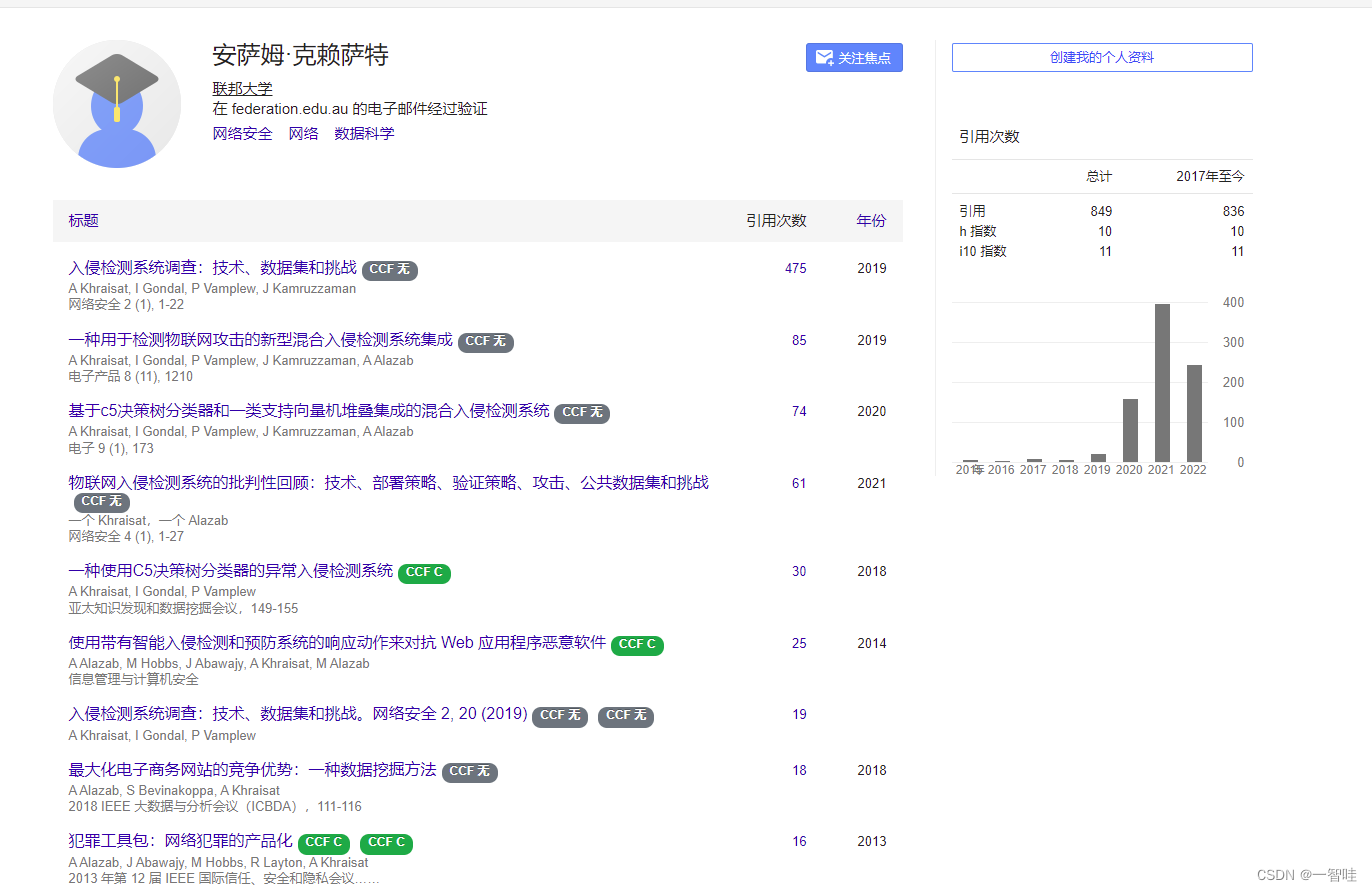1372x891 pixels.
Task: Open paper 一种用于检测物联网攻击的新型混合入侵检测系统集成
Action: pos(260,340)
